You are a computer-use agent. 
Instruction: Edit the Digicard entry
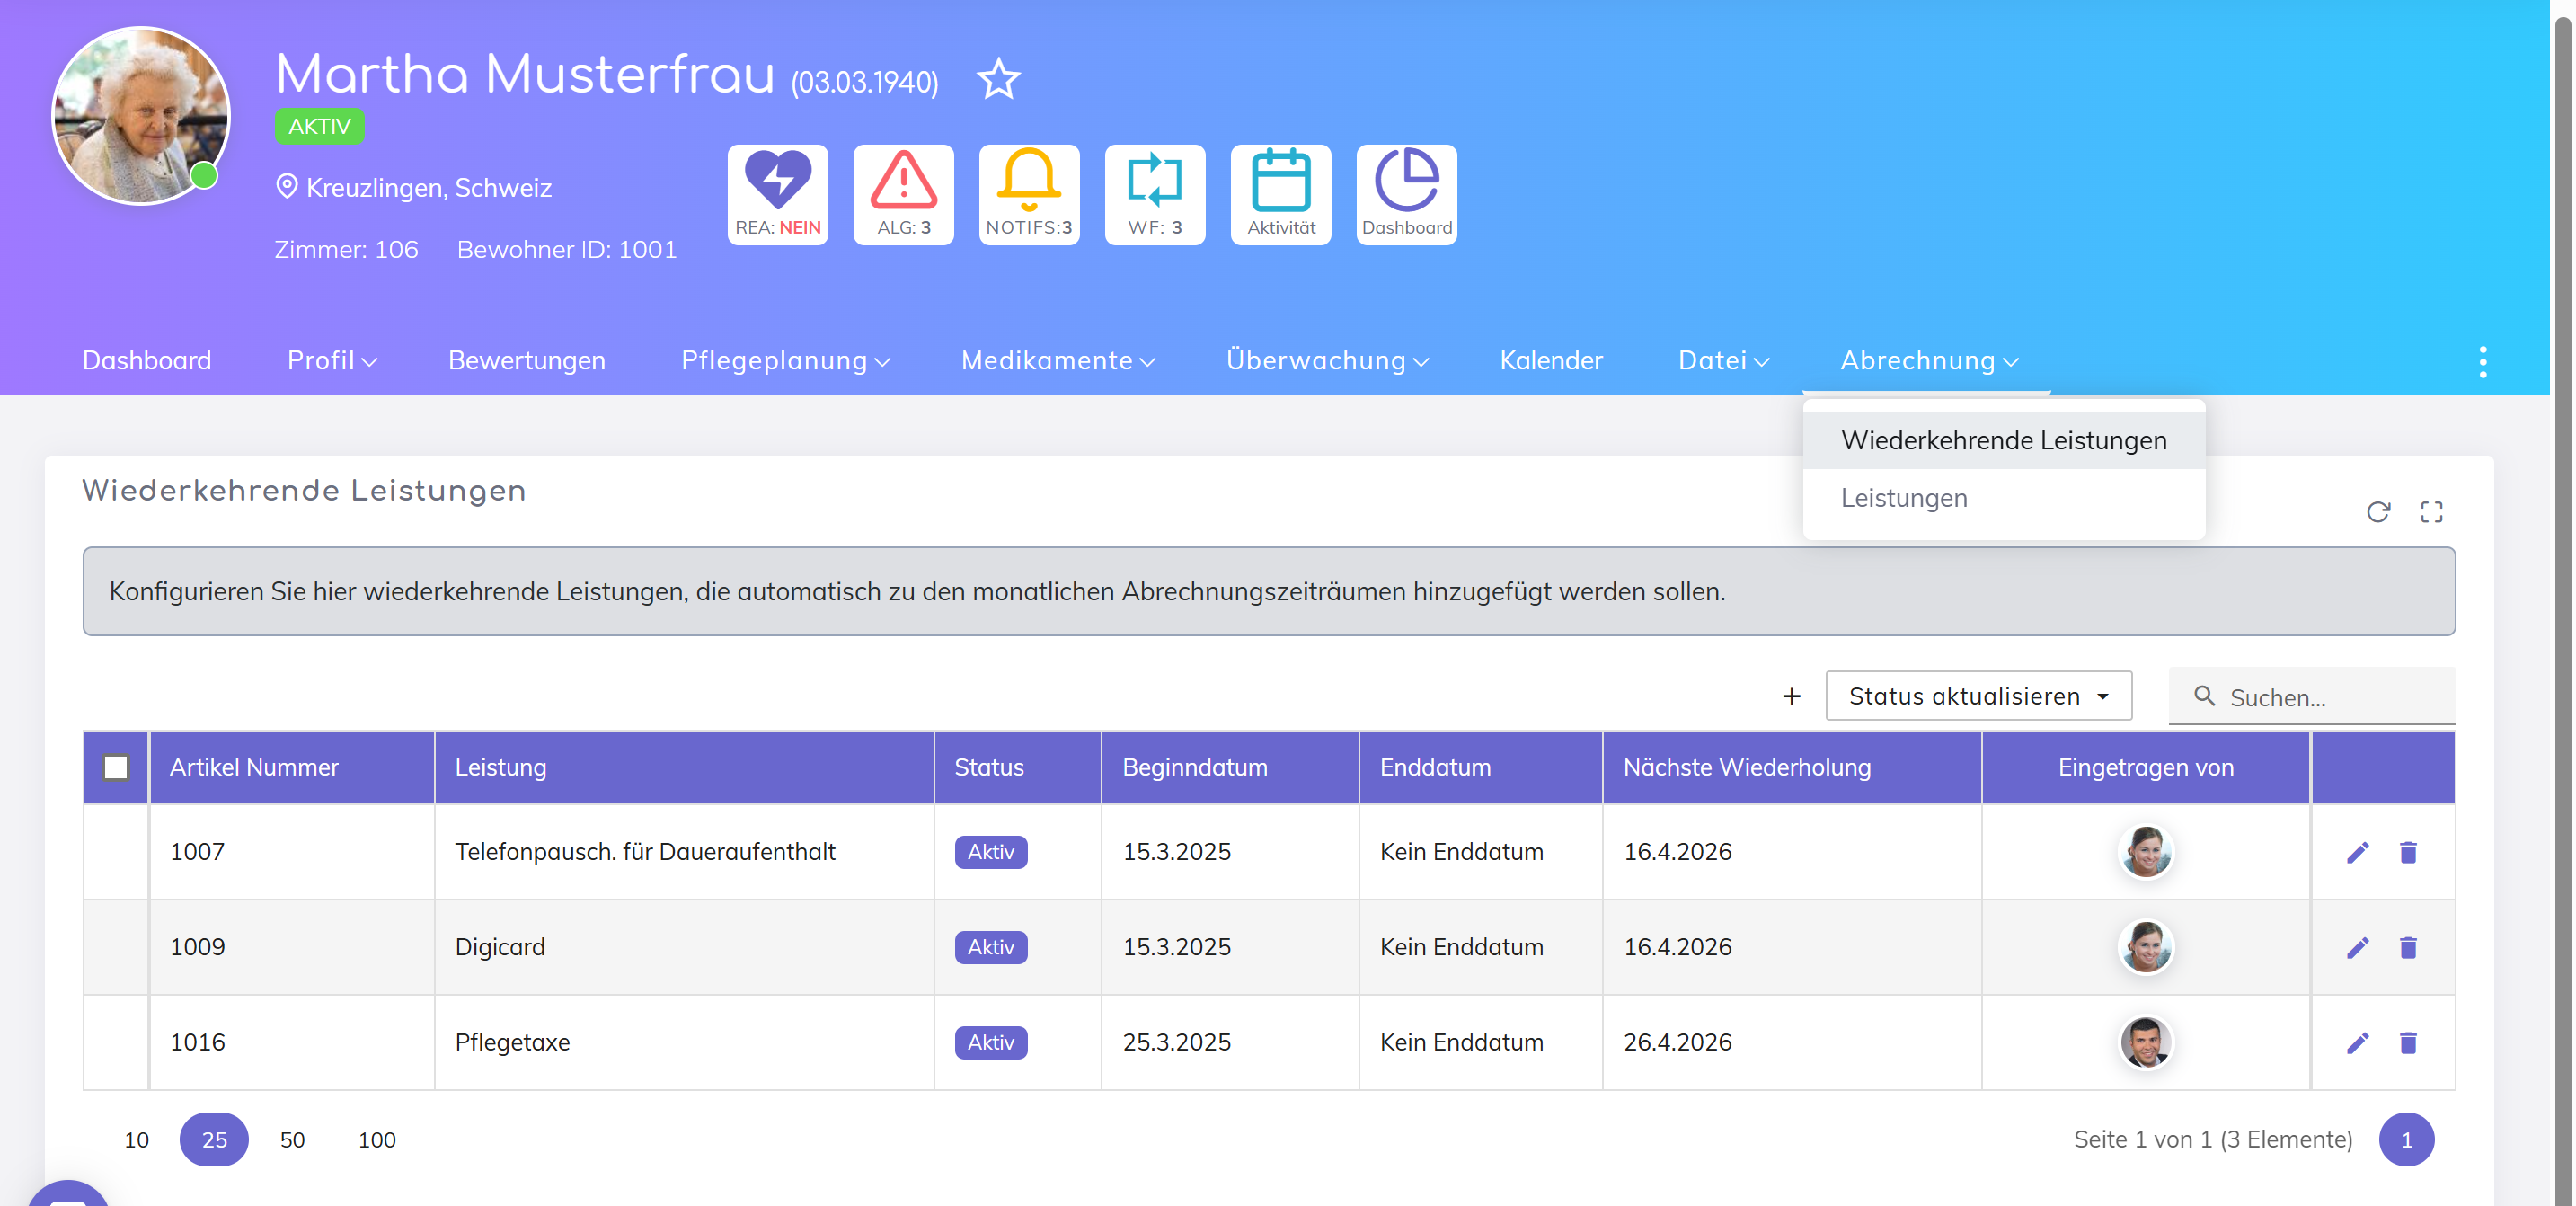(2357, 947)
